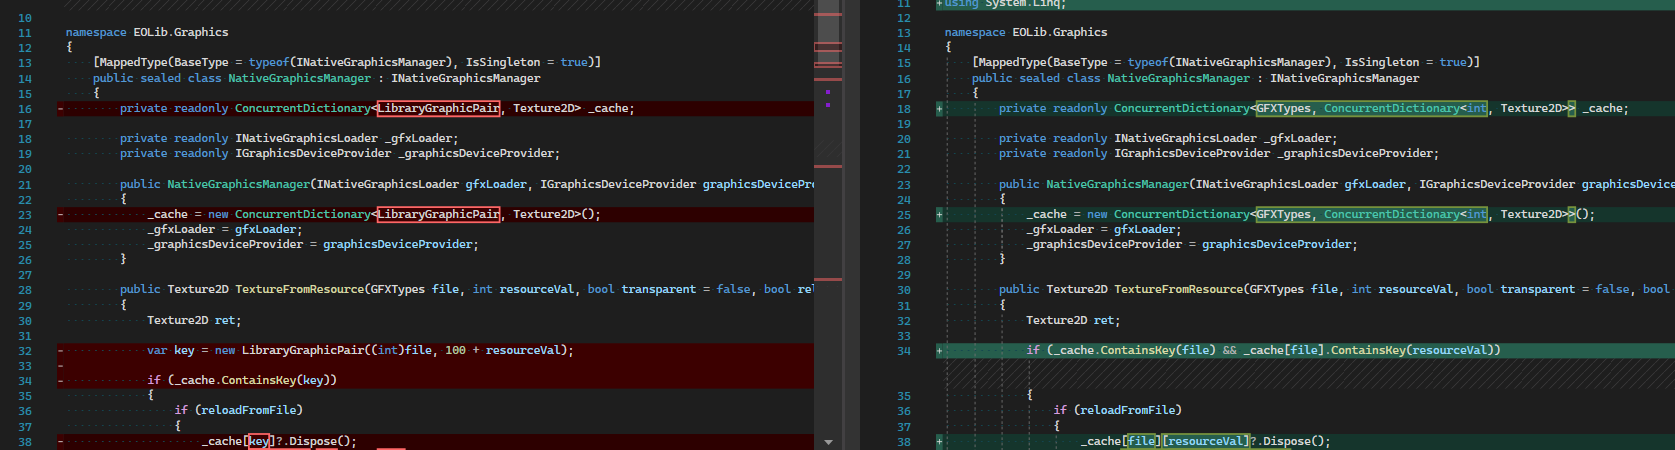Viewport: 1675px width, 450px height.
Task: Click highlighted key in _cache[key] left pane
Action: (259, 441)
